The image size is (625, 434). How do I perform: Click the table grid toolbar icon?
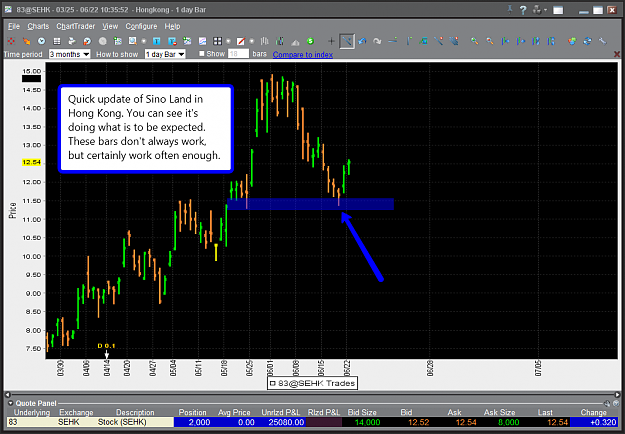(57, 41)
